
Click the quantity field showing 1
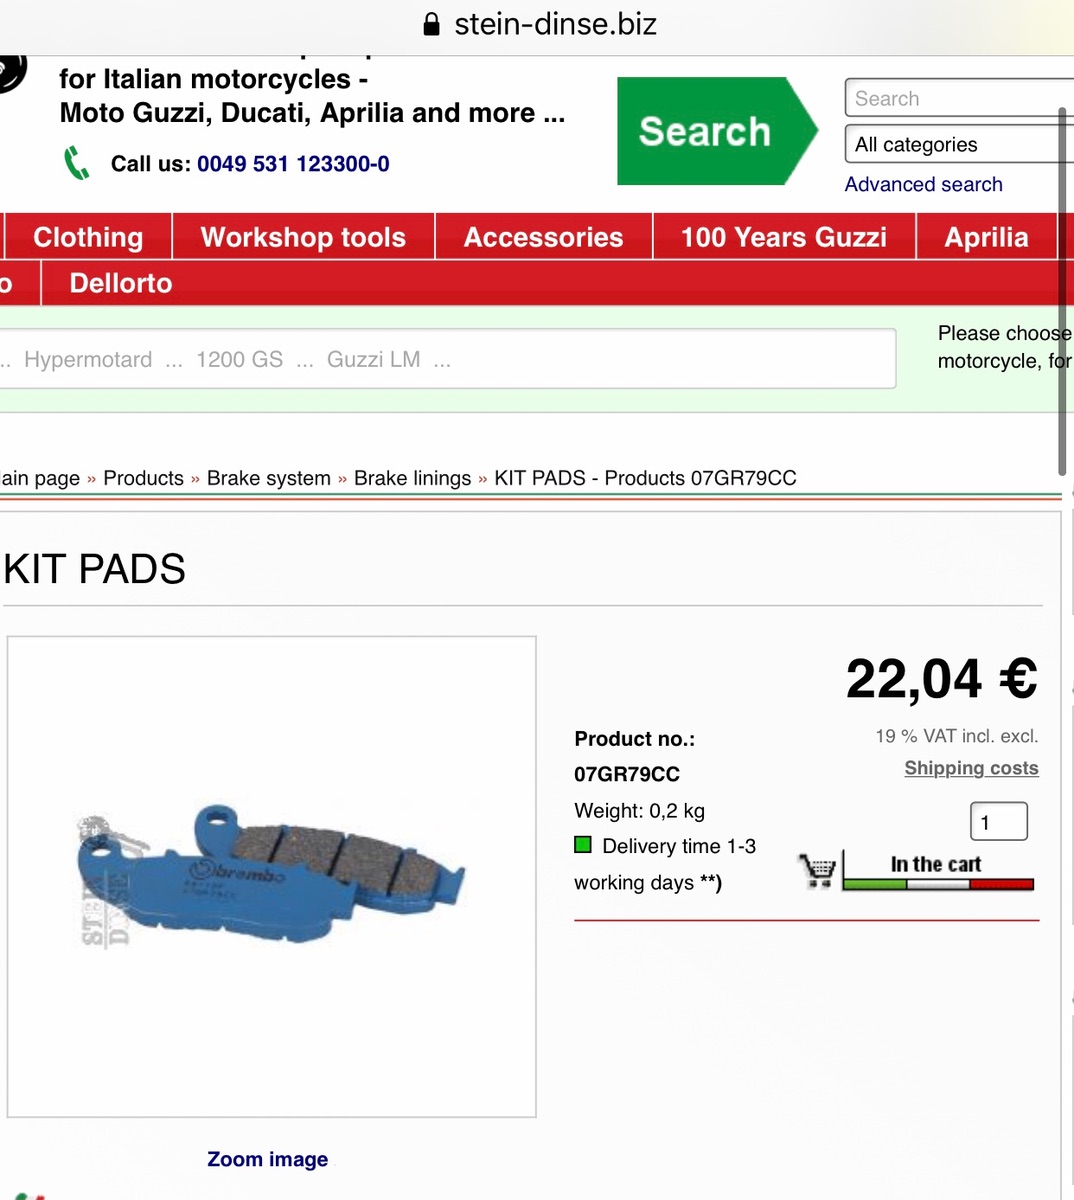(x=999, y=822)
